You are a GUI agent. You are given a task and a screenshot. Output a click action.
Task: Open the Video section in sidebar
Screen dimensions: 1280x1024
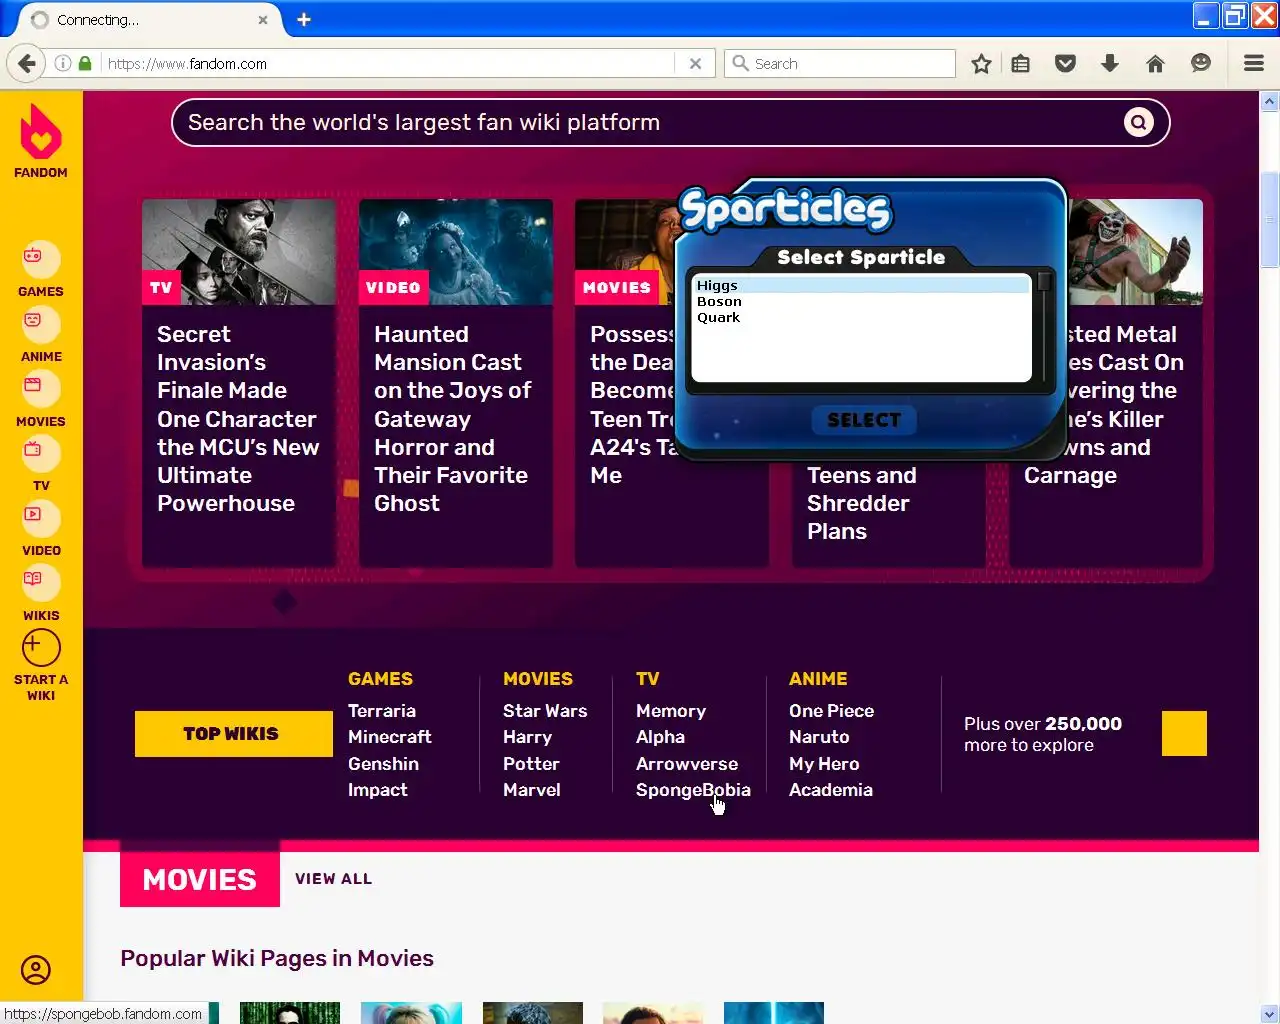41,529
